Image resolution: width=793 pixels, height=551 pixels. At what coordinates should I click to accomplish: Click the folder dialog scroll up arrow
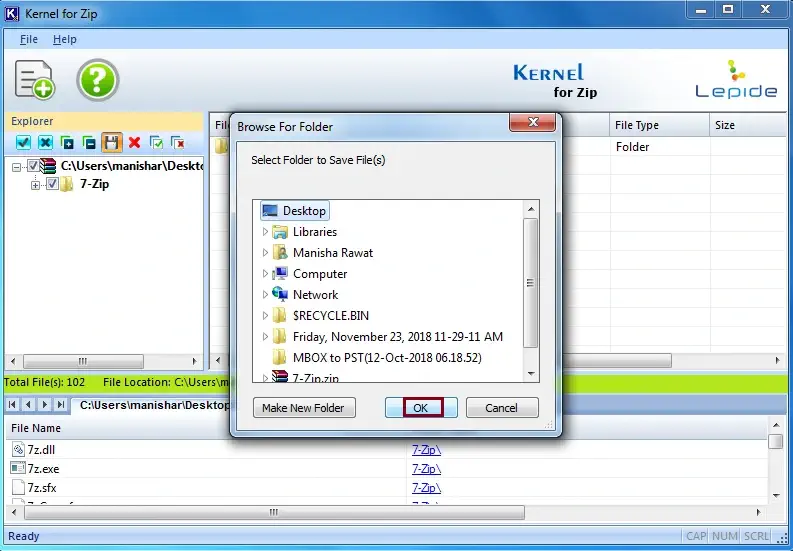(x=531, y=208)
